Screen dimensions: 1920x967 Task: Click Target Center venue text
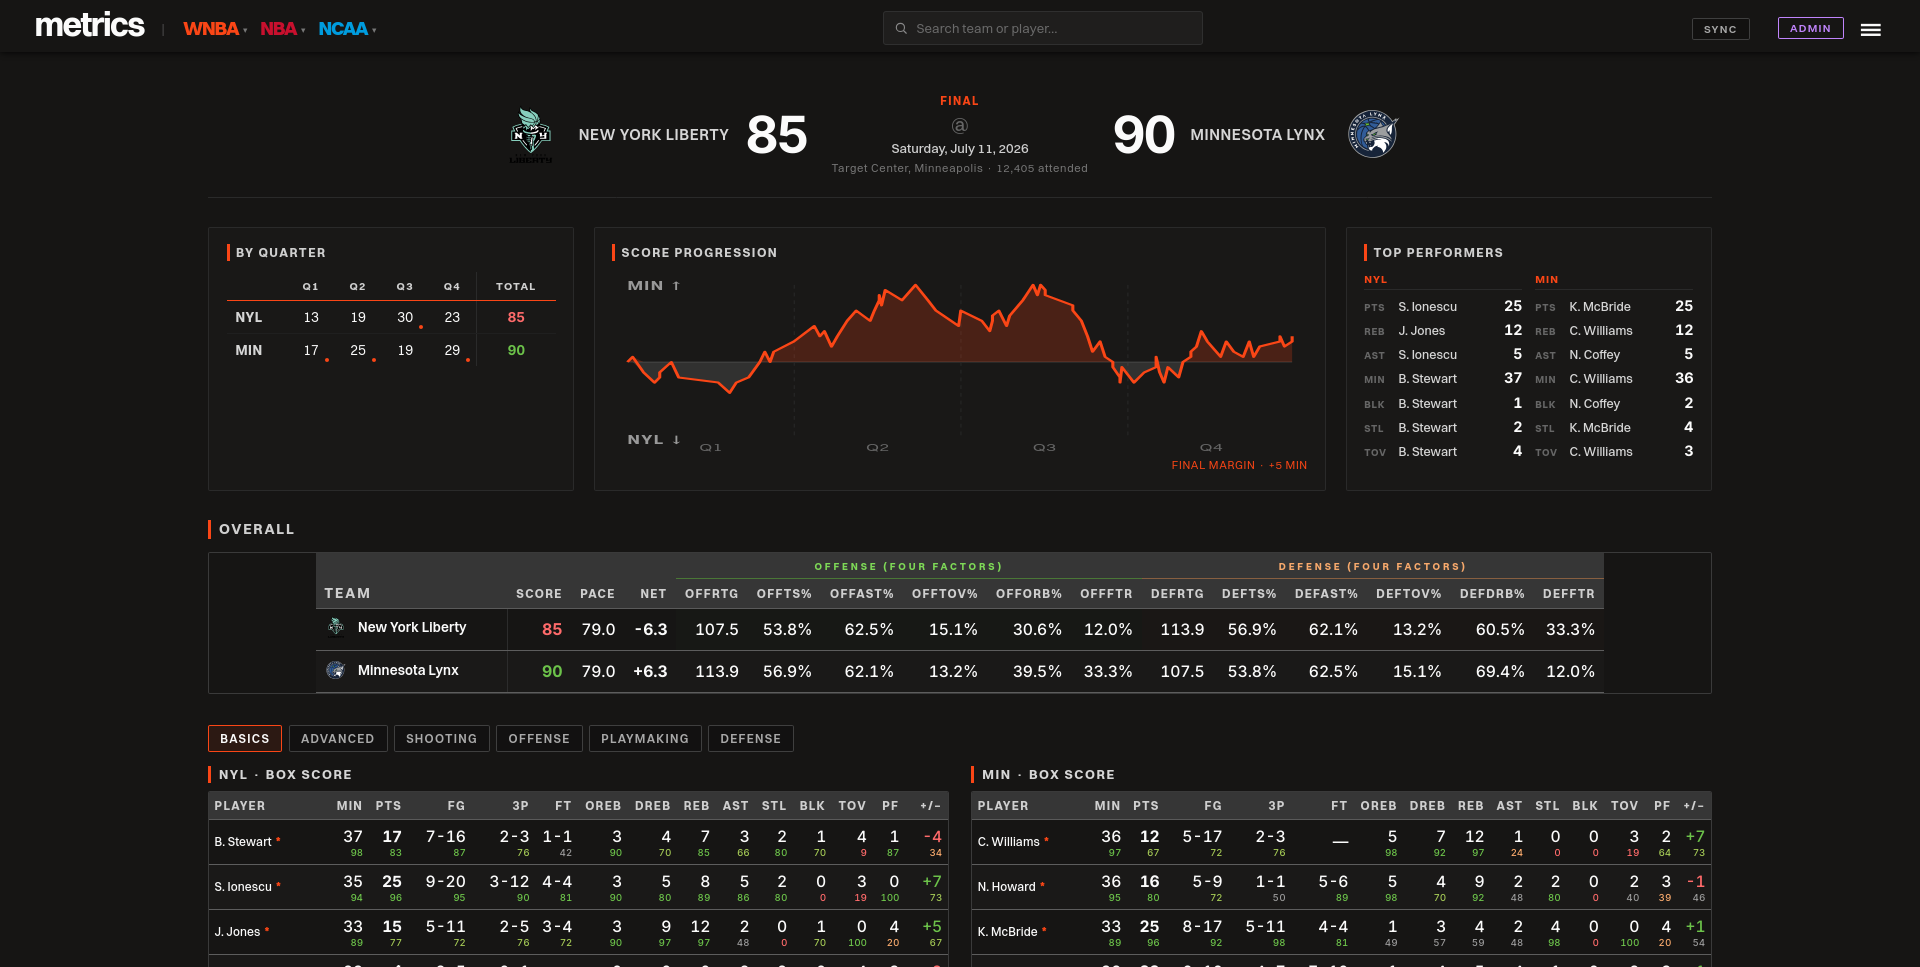click(907, 169)
